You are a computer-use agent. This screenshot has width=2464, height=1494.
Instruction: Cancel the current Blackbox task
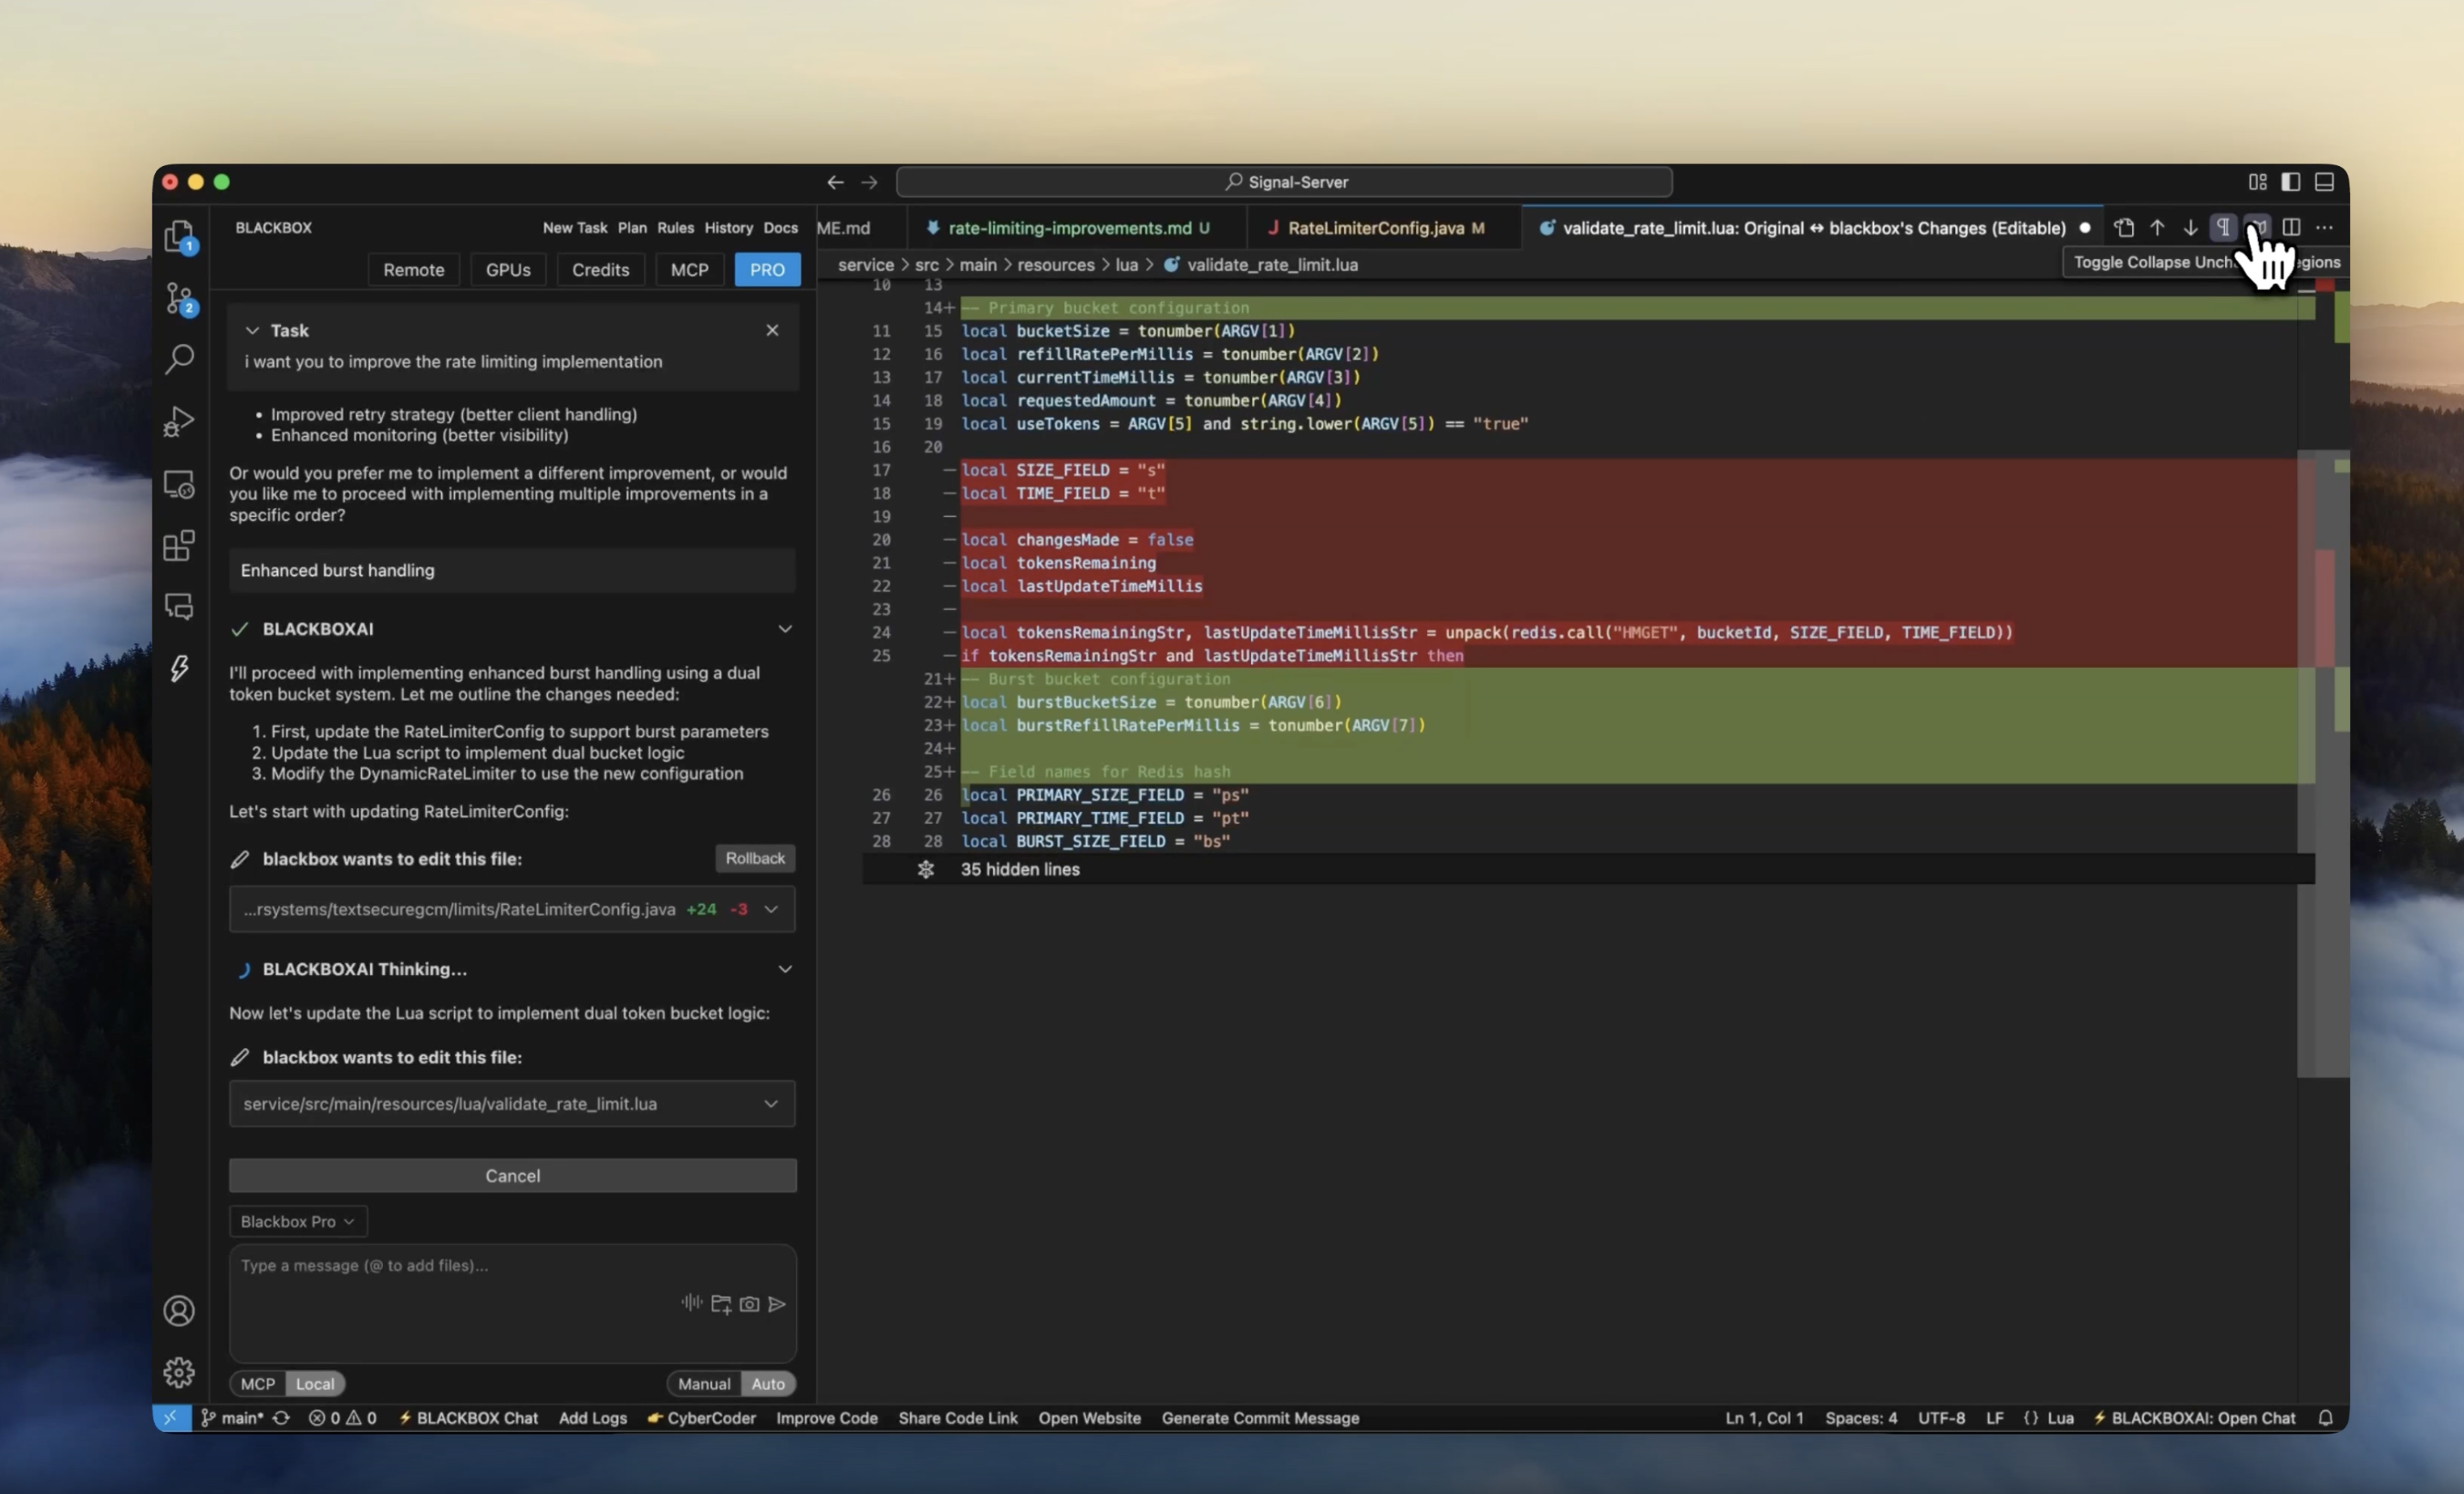(513, 1176)
